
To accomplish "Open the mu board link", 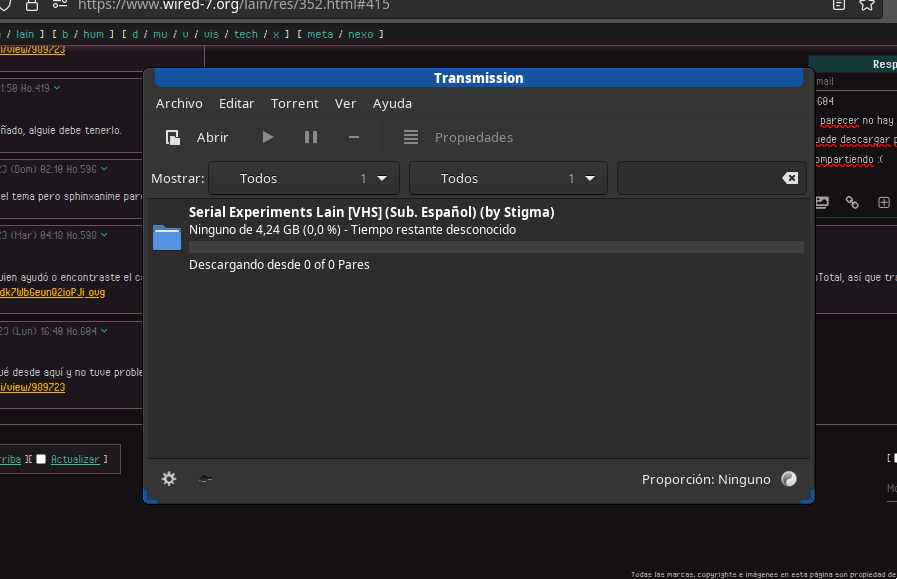I will [160, 34].
